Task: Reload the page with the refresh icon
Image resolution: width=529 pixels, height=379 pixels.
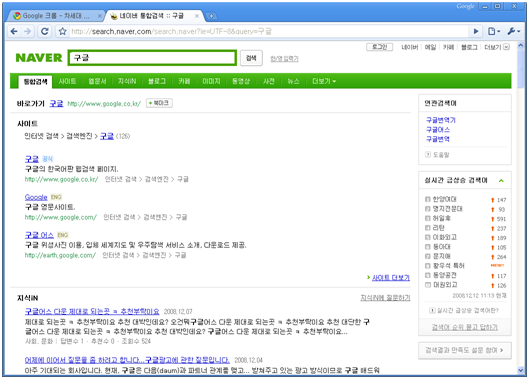Action: pyautogui.click(x=45, y=31)
